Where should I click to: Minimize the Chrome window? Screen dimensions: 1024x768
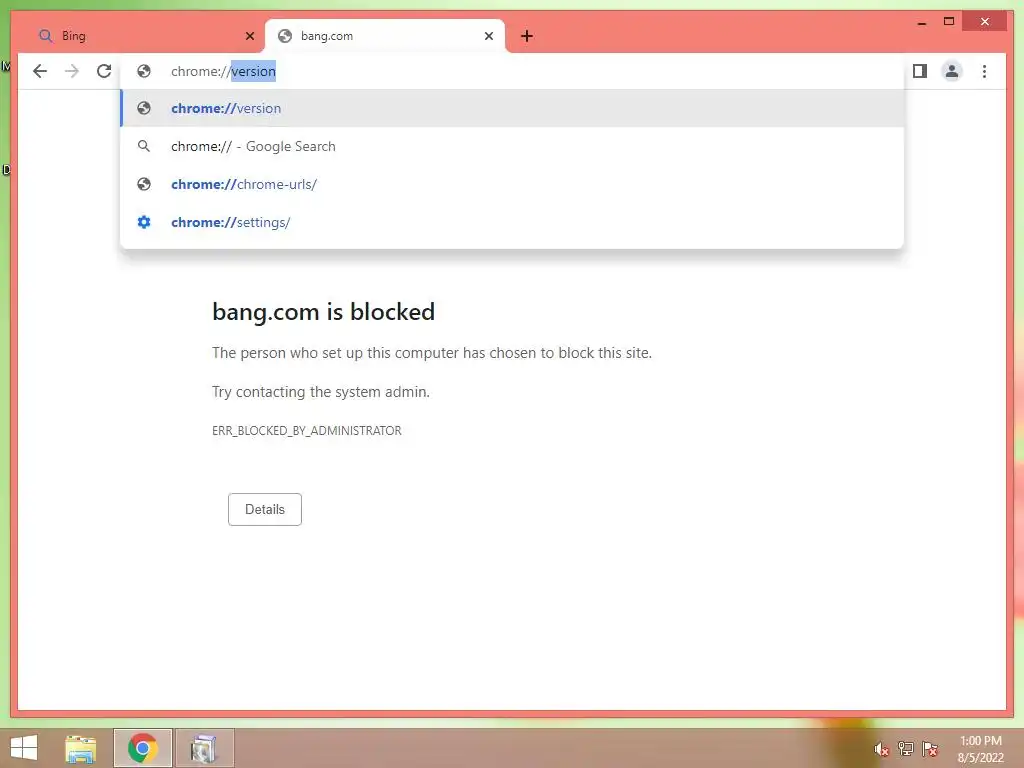922,22
